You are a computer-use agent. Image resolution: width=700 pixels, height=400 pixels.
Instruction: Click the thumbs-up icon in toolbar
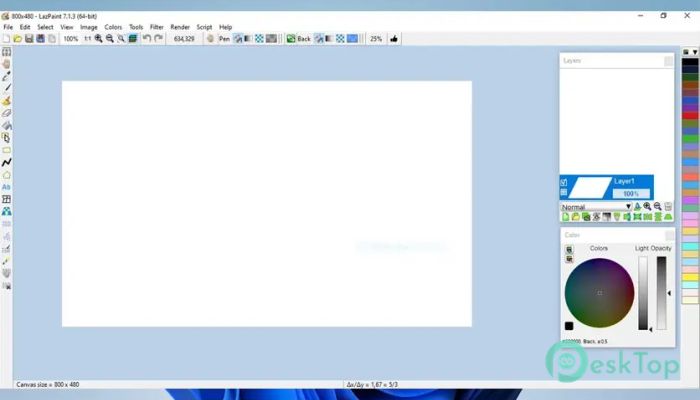click(394, 39)
